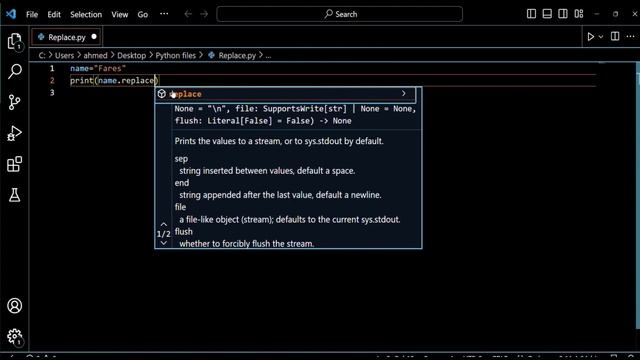640x360 pixels.
Task: Open the File menu
Action: [x=32, y=14]
